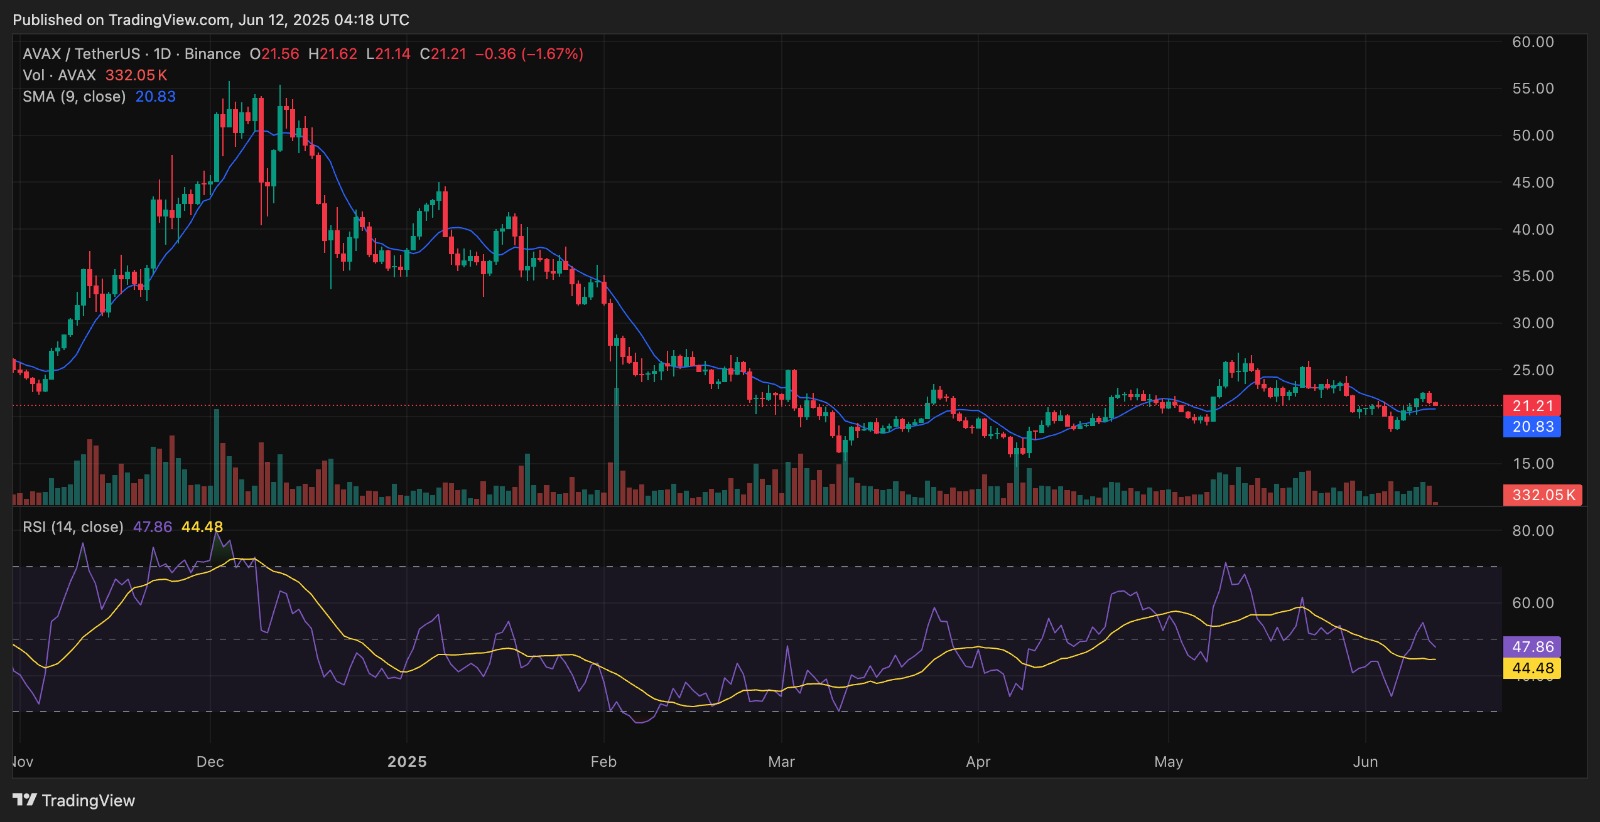Click the yellow 44.48 RSI average tag

click(1532, 668)
